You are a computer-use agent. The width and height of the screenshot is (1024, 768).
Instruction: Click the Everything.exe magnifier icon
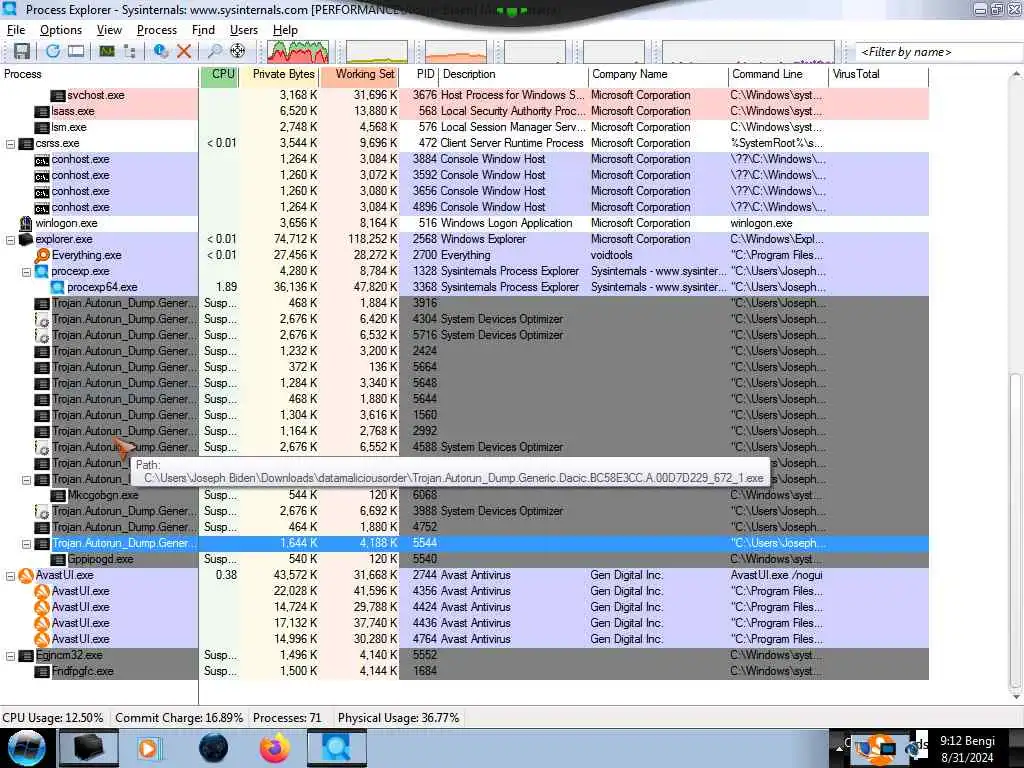(x=42, y=255)
